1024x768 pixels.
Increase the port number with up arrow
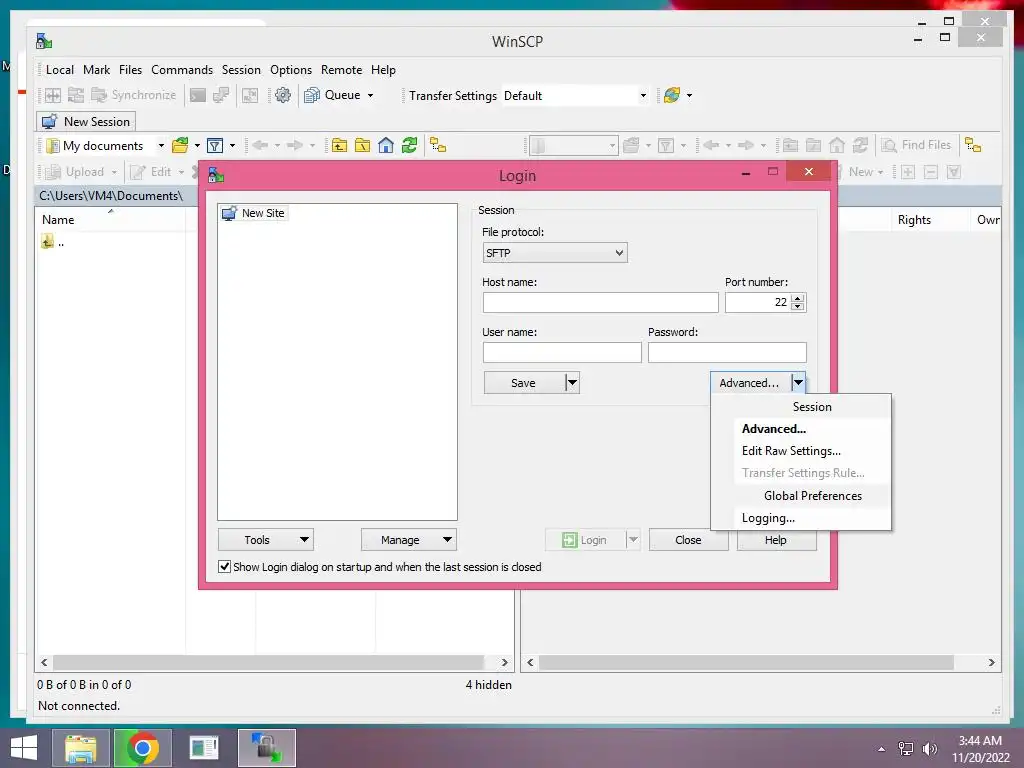(x=797, y=298)
